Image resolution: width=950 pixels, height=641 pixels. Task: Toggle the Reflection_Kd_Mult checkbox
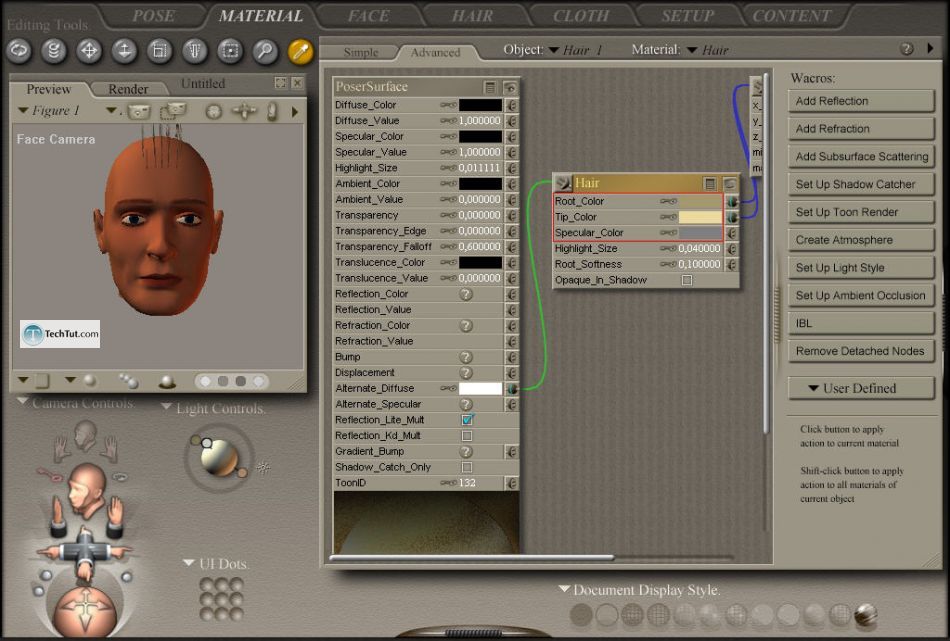pyautogui.click(x=467, y=436)
